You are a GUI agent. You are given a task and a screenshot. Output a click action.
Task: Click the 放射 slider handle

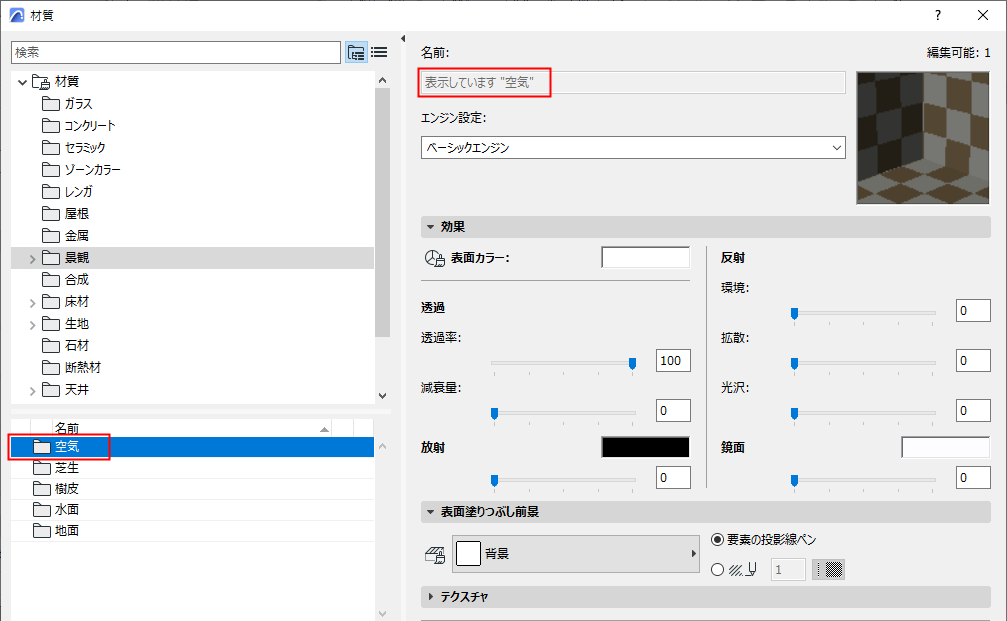point(495,481)
